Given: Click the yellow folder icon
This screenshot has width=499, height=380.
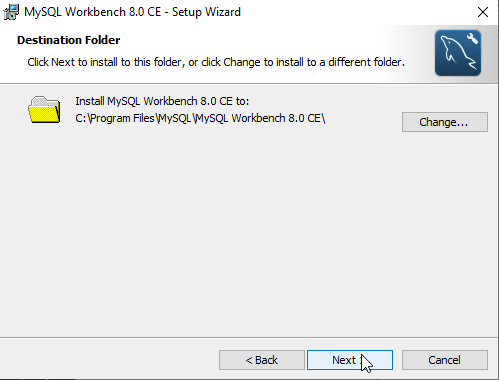Looking at the screenshot, I should [44, 110].
